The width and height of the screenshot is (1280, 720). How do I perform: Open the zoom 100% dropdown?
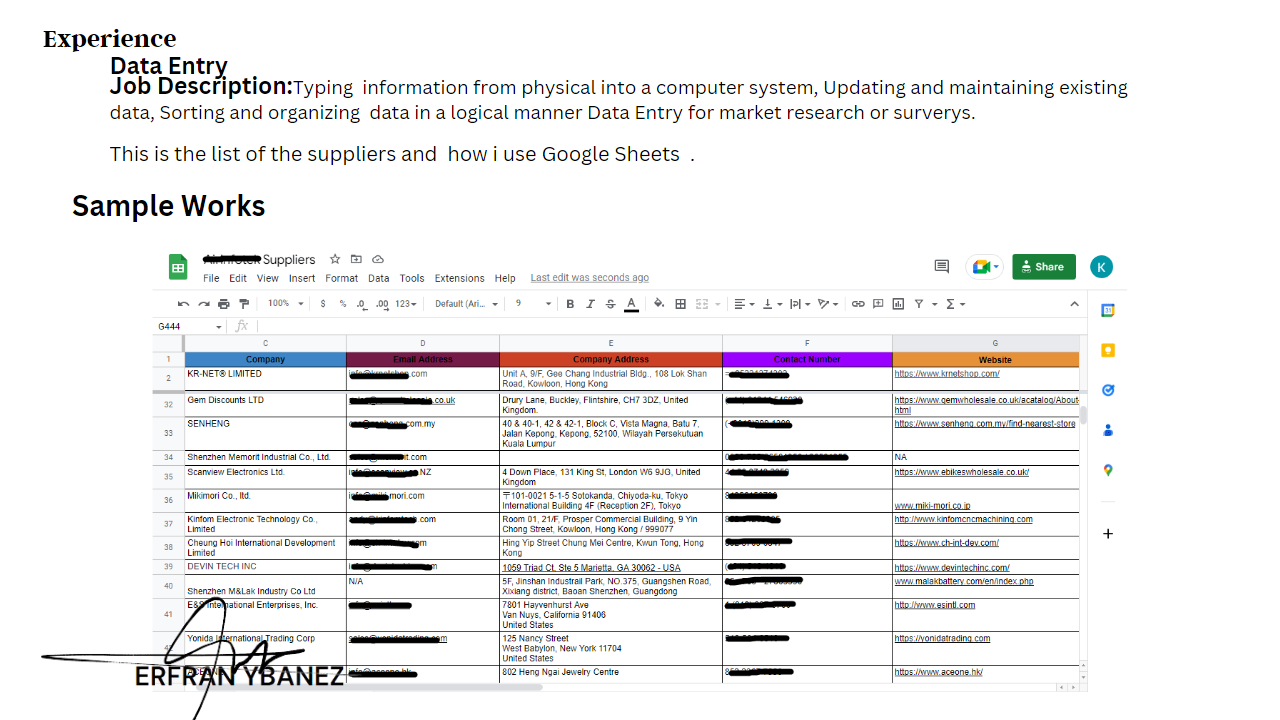285,304
